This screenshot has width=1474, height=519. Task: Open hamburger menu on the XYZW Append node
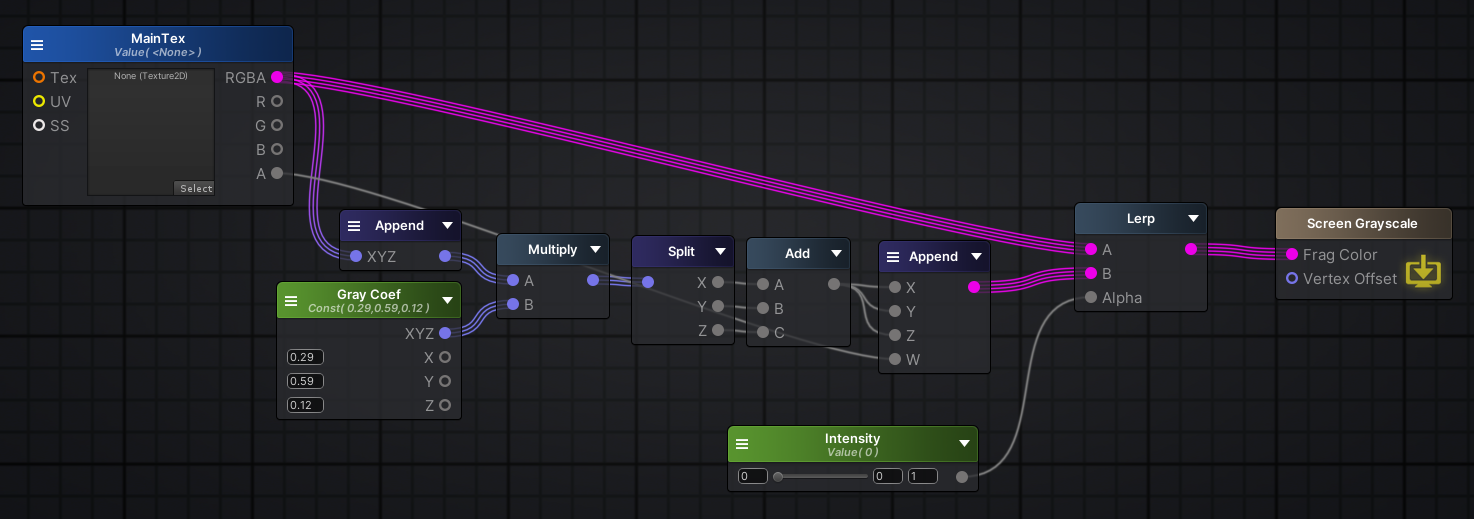(894, 257)
